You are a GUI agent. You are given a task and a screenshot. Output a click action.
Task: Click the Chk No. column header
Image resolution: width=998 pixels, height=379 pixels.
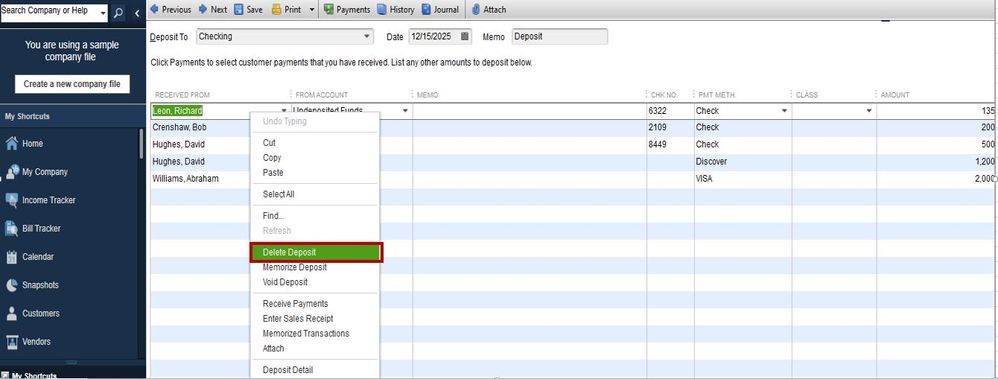[x=664, y=95]
